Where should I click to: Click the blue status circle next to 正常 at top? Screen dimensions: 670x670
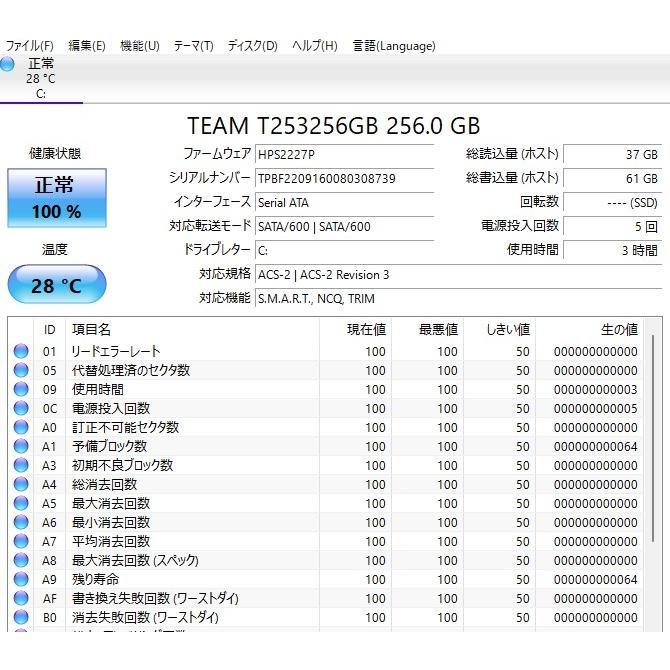7,64
